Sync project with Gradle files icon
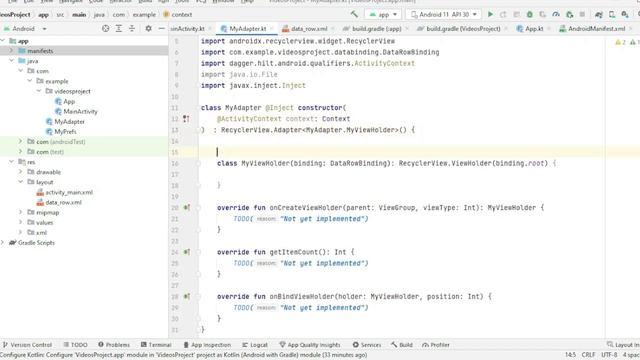Screen dimensions: 640x360 (599, 14)
